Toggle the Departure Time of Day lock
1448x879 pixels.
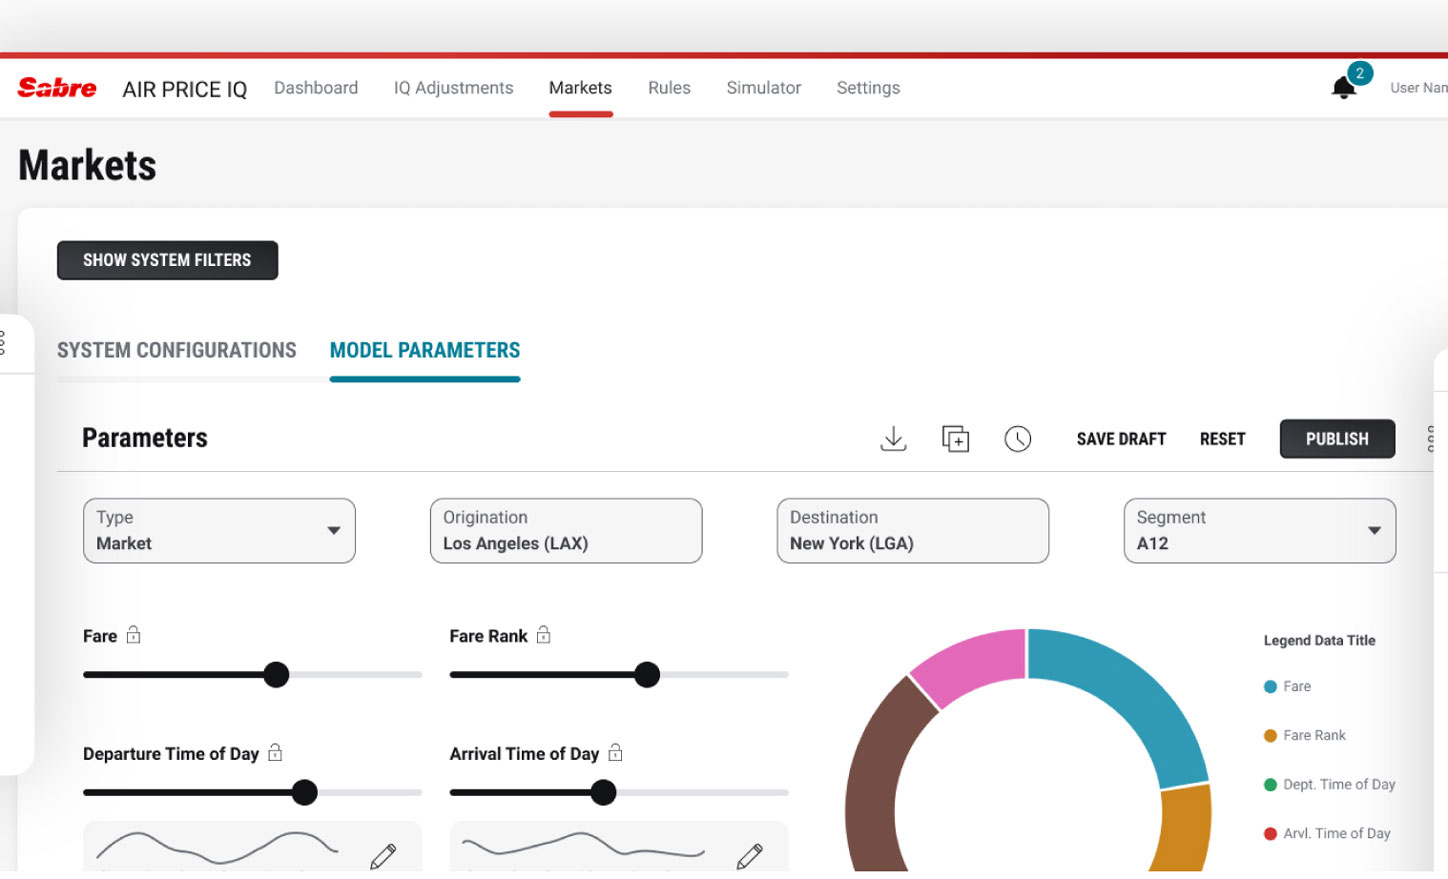coord(275,753)
